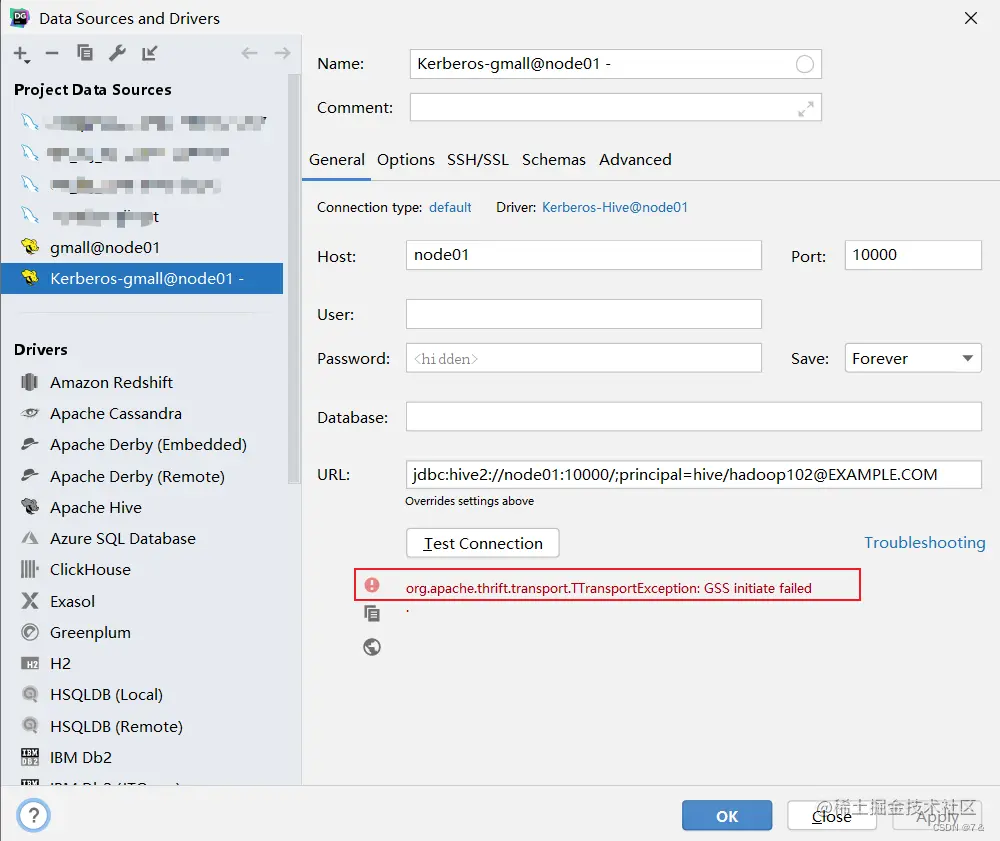Click the red error exclamation icon
The height and width of the screenshot is (841, 1000).
pyautogui.click(x=372, y=585)
